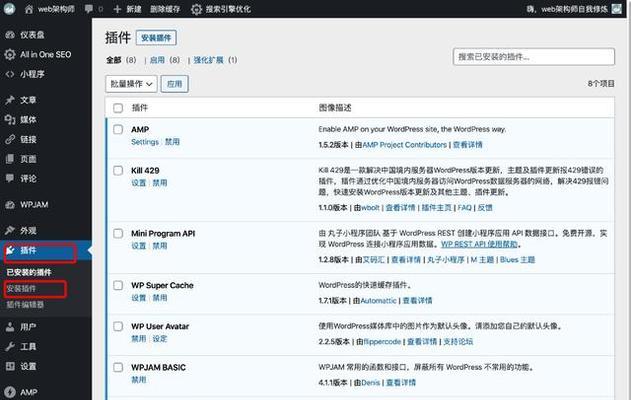The height and width of the screenshot is (400, 631).
Task: Check the Mini Program API checkbox
Action: (118, 233)
